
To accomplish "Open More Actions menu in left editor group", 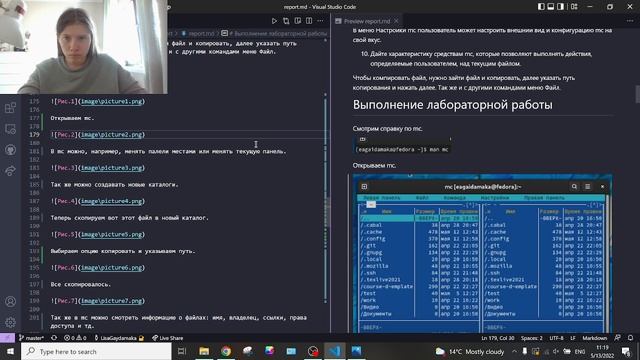I will pos(320,21).
